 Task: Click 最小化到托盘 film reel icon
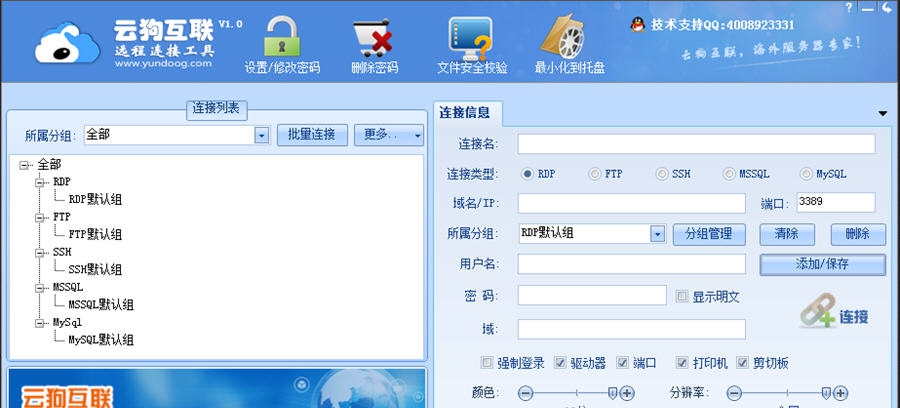tap(564, 37)
